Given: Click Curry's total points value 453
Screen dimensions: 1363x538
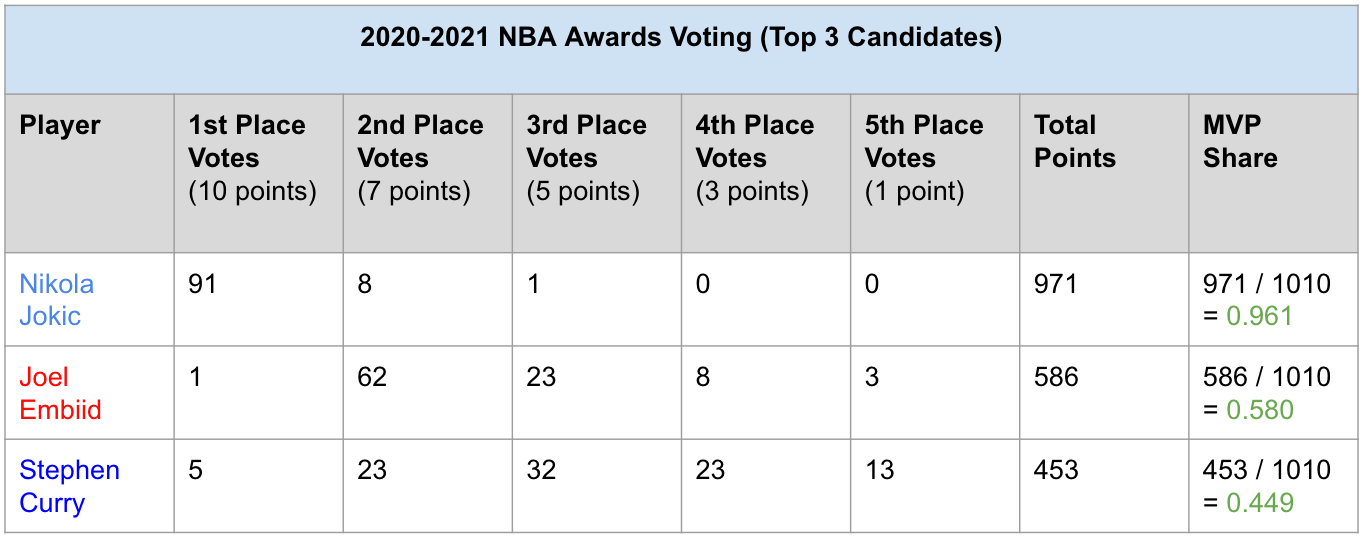Looking at the screenshot, I should [x=1056, y=470].
